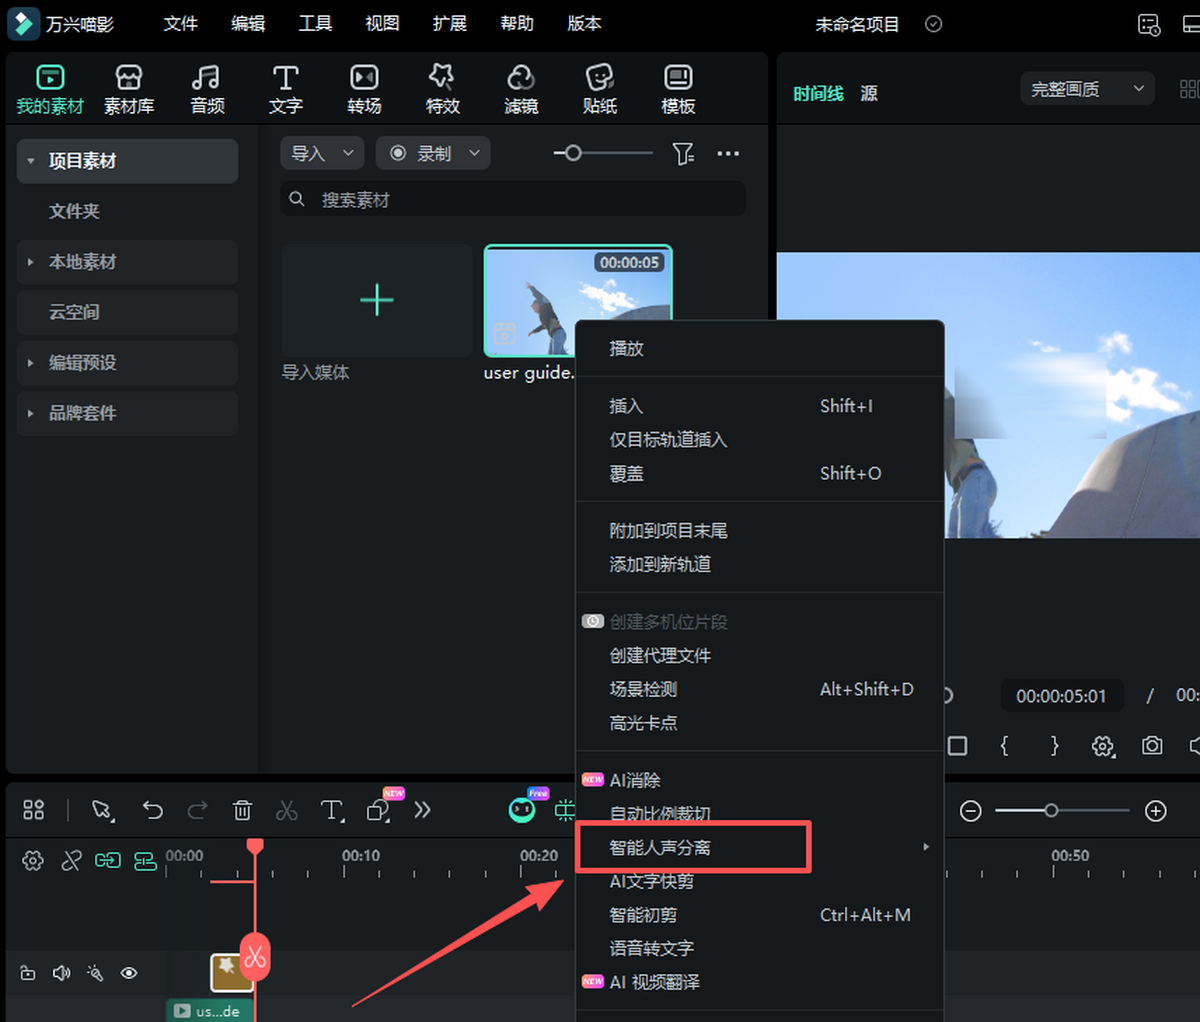Image resolution: width=1200 pixels, height=1022 pixels.
Task: Open the 特效 (Effects) panel
Action: pos(442,88)
